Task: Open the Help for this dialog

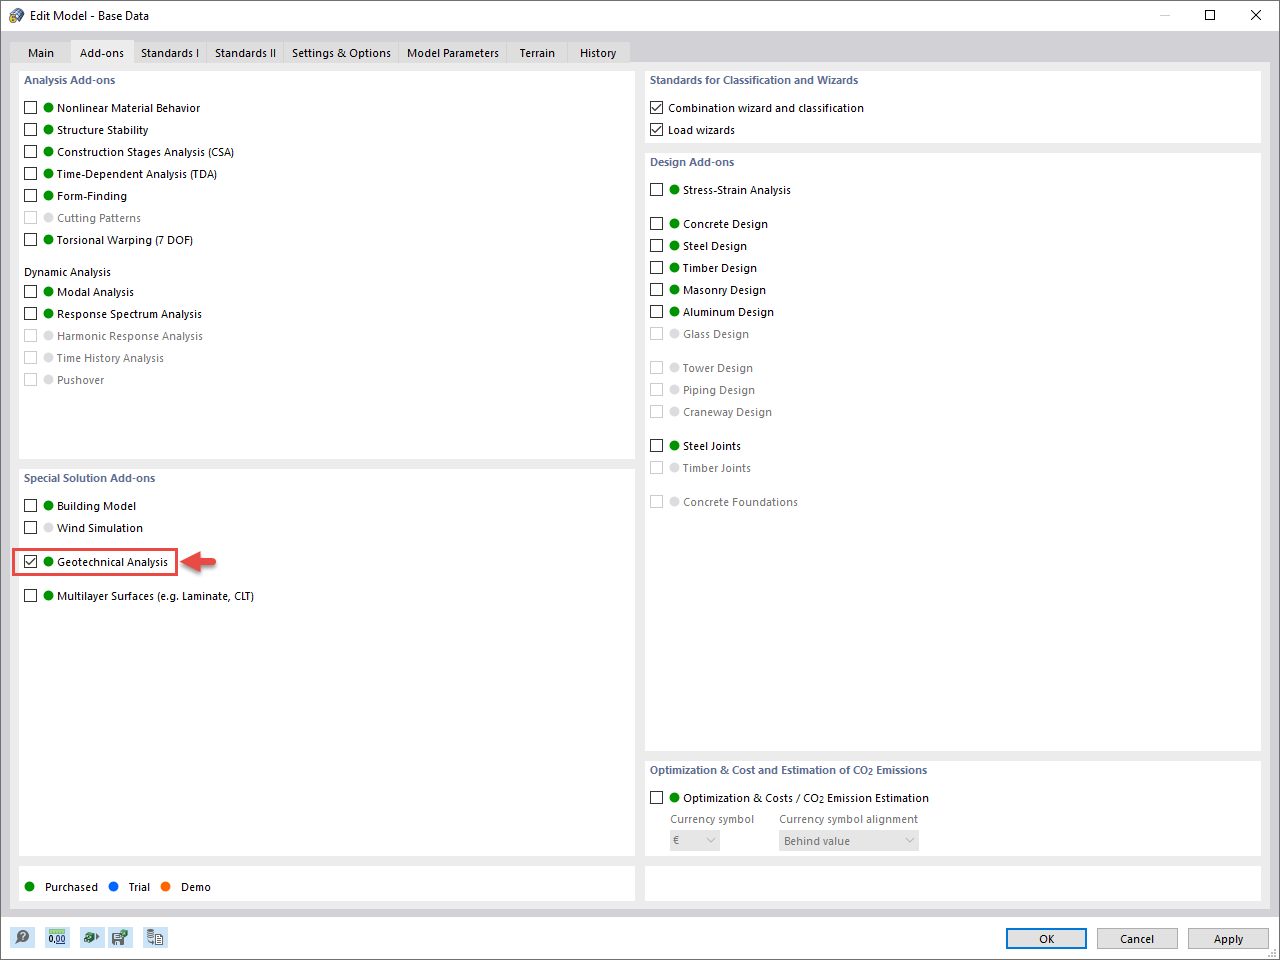Action: pos(22,937)
